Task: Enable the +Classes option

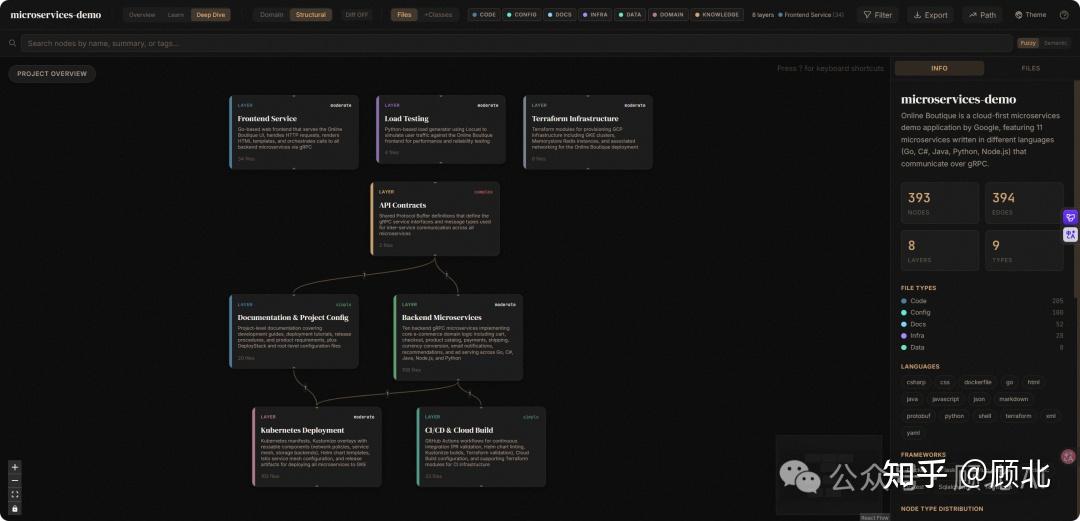Action: click(438, 14)
